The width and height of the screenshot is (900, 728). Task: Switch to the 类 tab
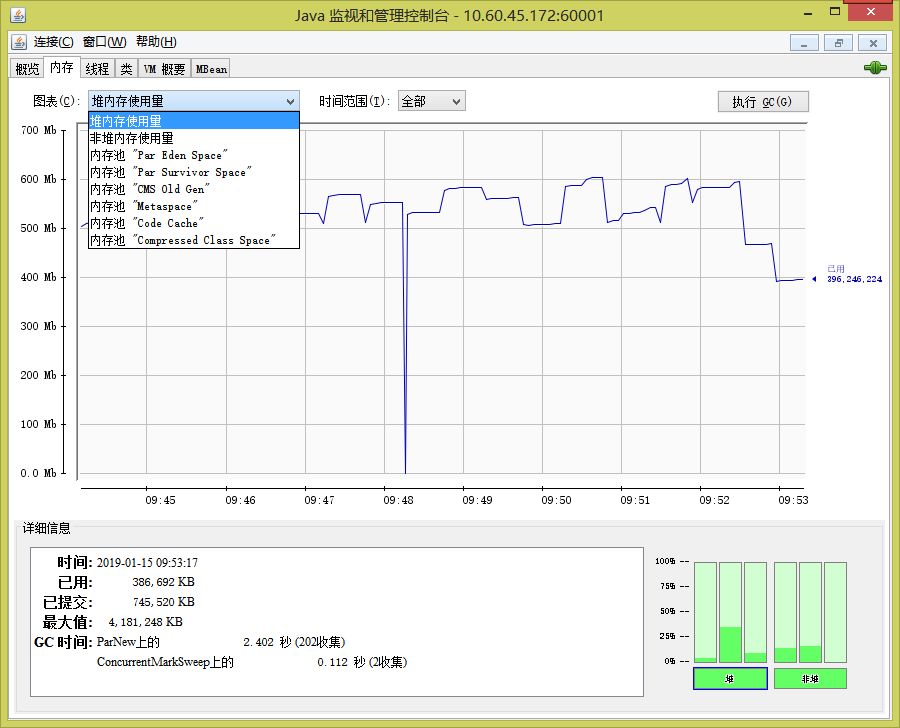pos(126,69)
